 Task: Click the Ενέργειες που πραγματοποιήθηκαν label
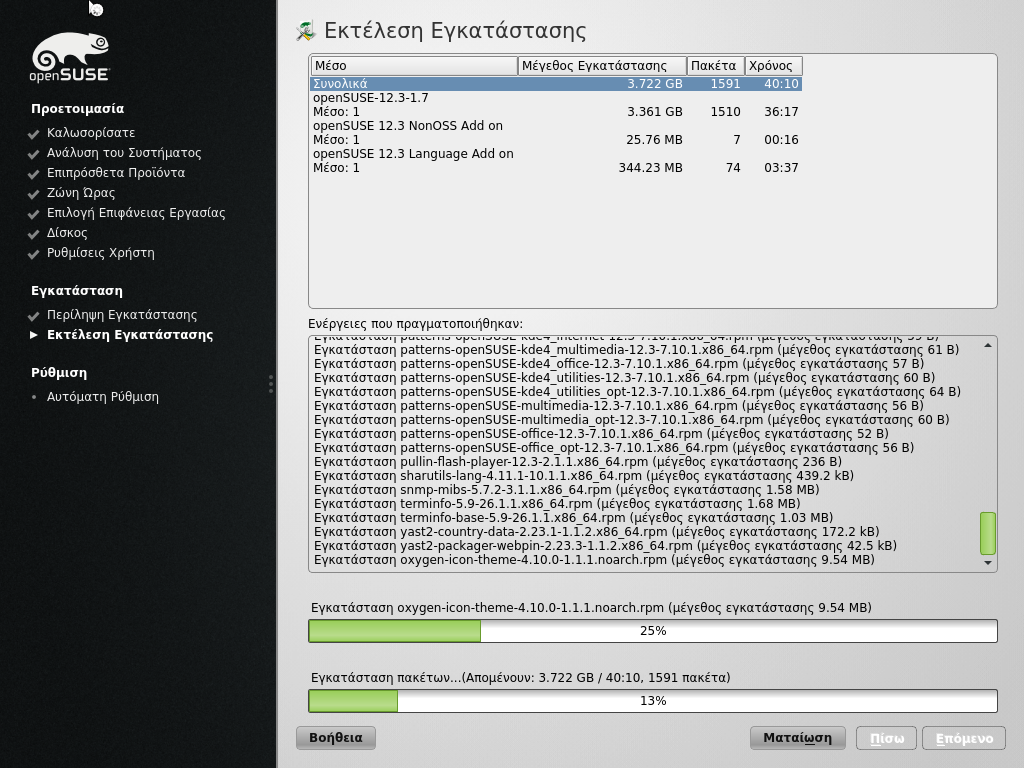coord(415,324)
